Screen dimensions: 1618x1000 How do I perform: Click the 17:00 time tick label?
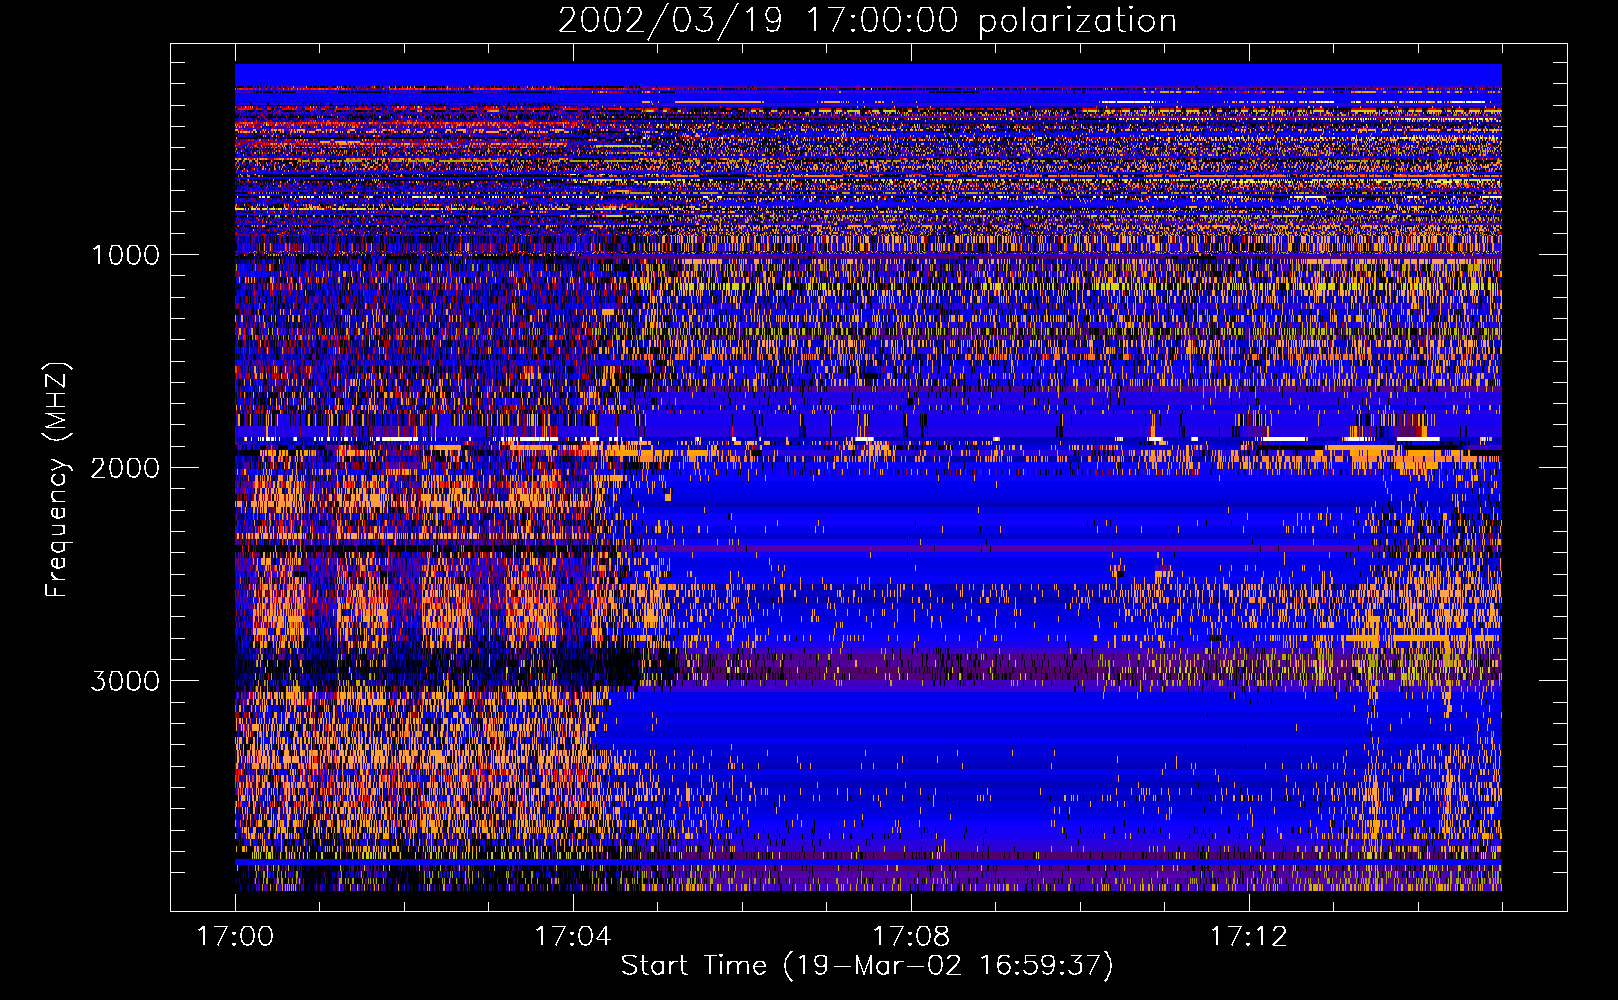pyautogui.click(x=235, y=937)
